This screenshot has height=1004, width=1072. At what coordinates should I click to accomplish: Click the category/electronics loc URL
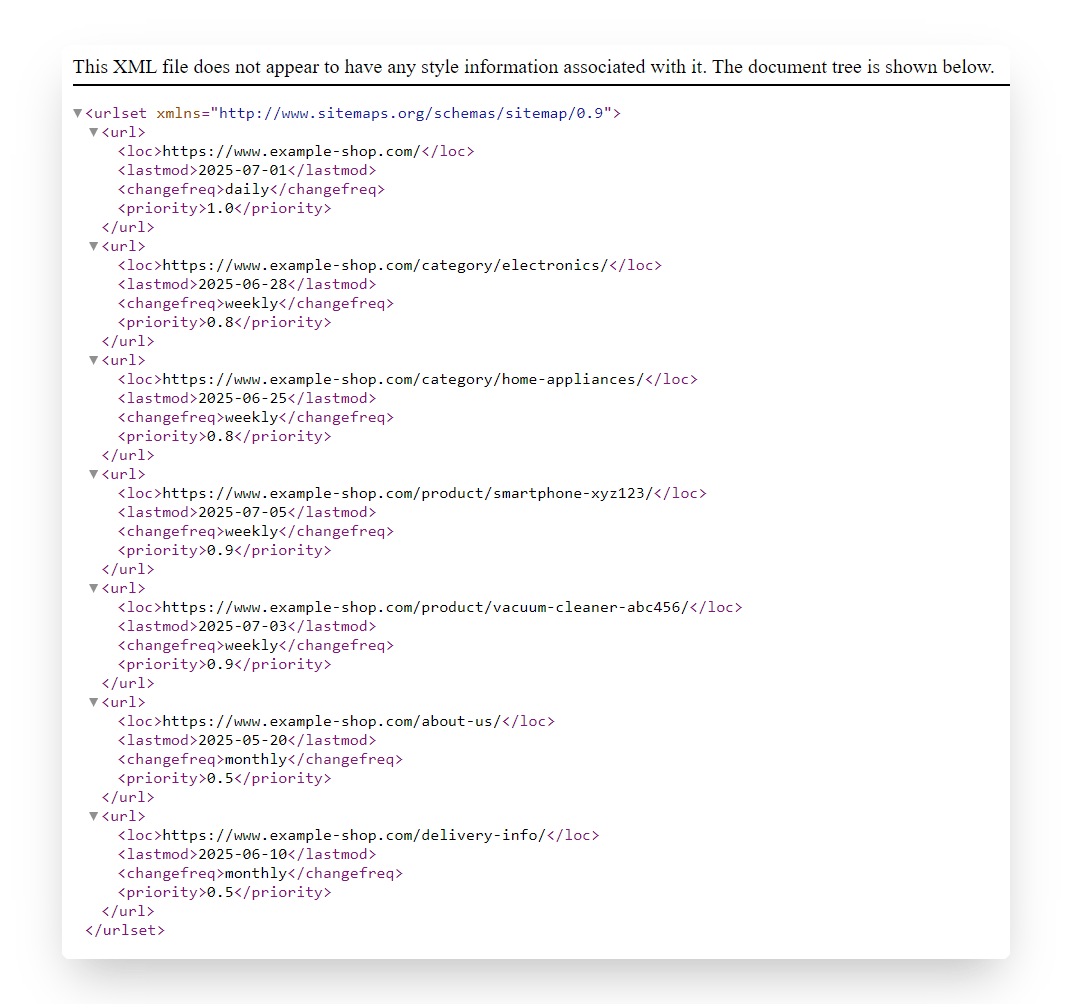click(x=386, y=265)
